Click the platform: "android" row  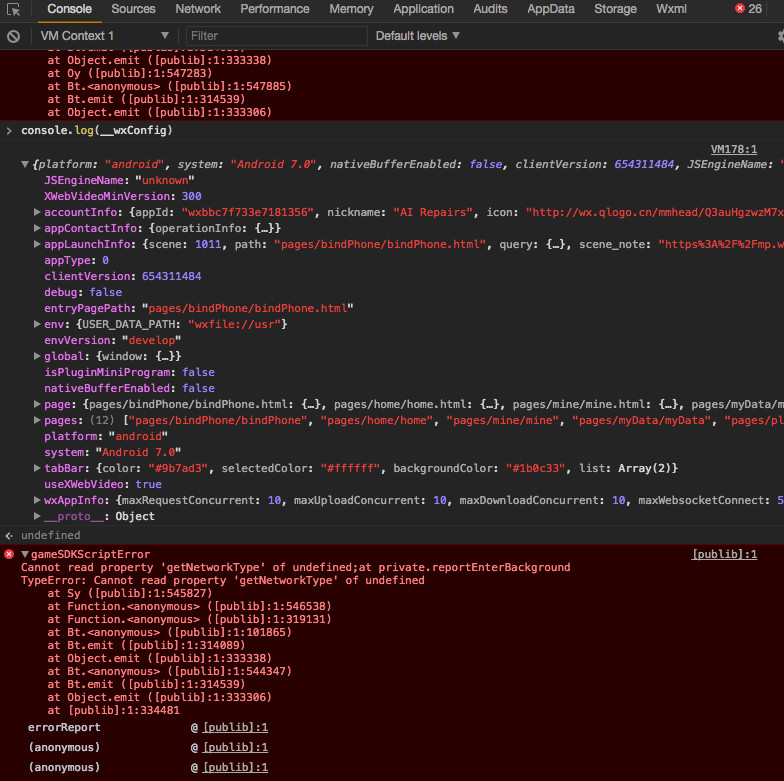coord(106,436)
